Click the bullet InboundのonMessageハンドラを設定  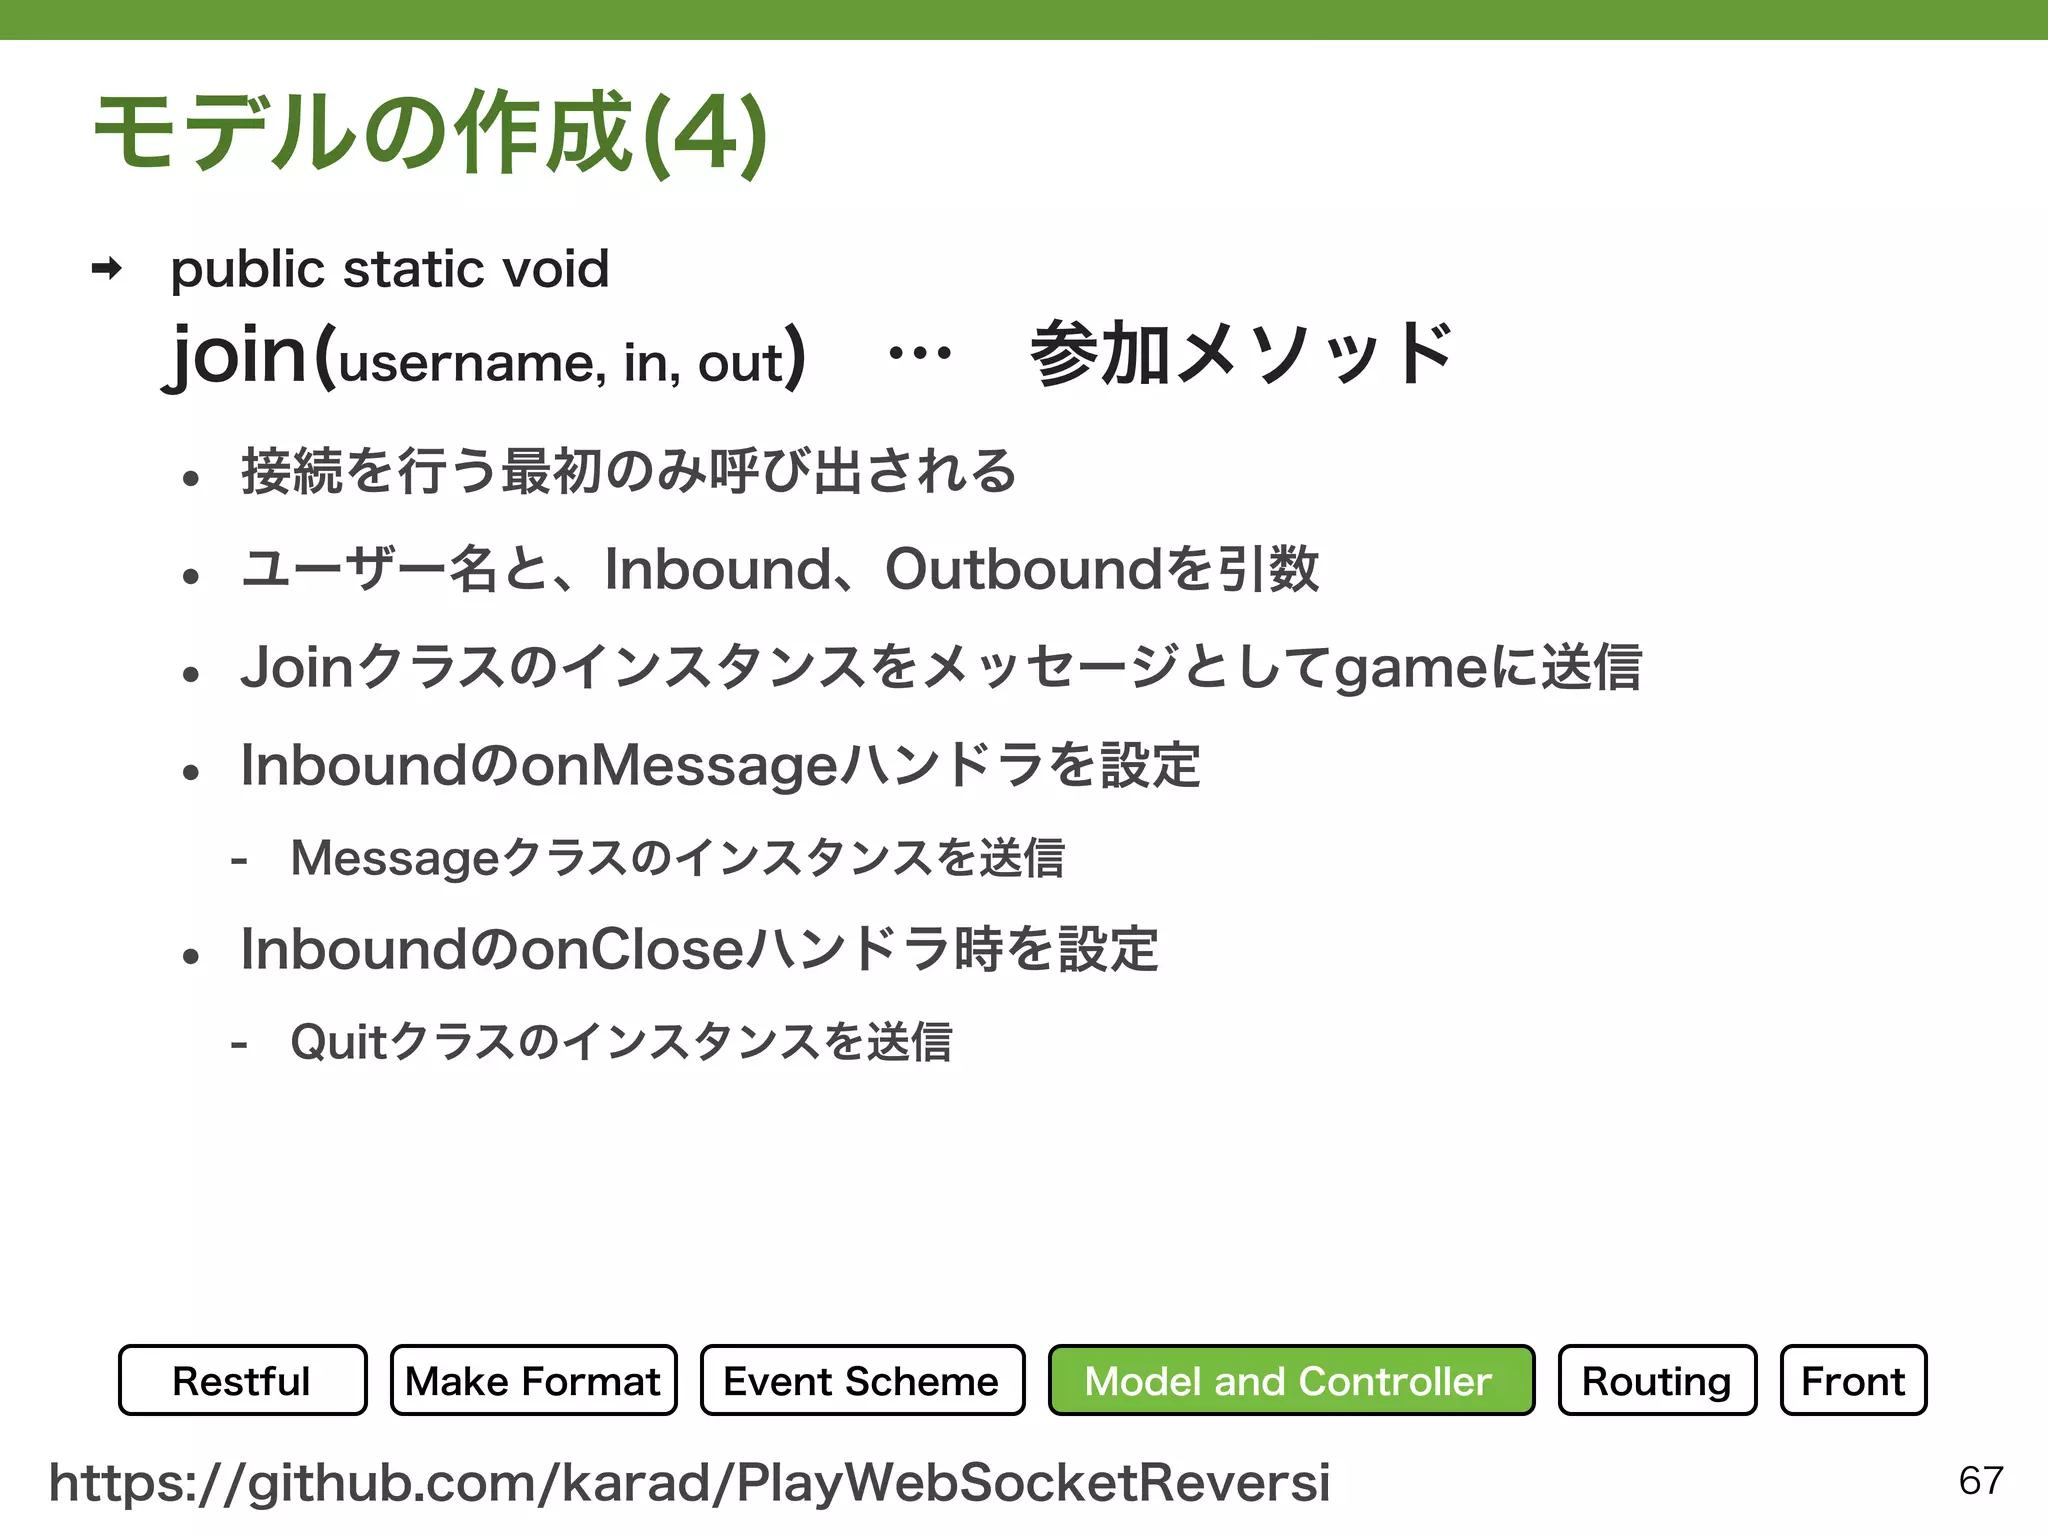720,766
